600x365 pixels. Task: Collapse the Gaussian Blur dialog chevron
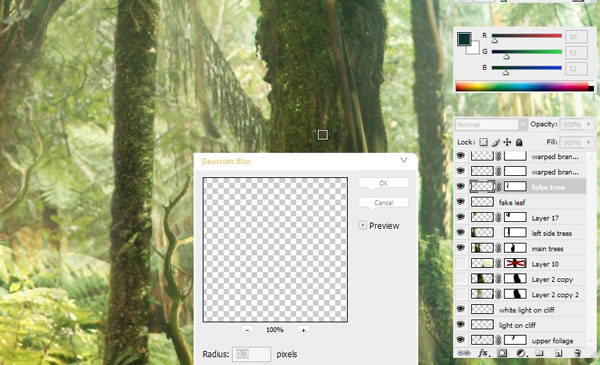(x=404, y=160)
